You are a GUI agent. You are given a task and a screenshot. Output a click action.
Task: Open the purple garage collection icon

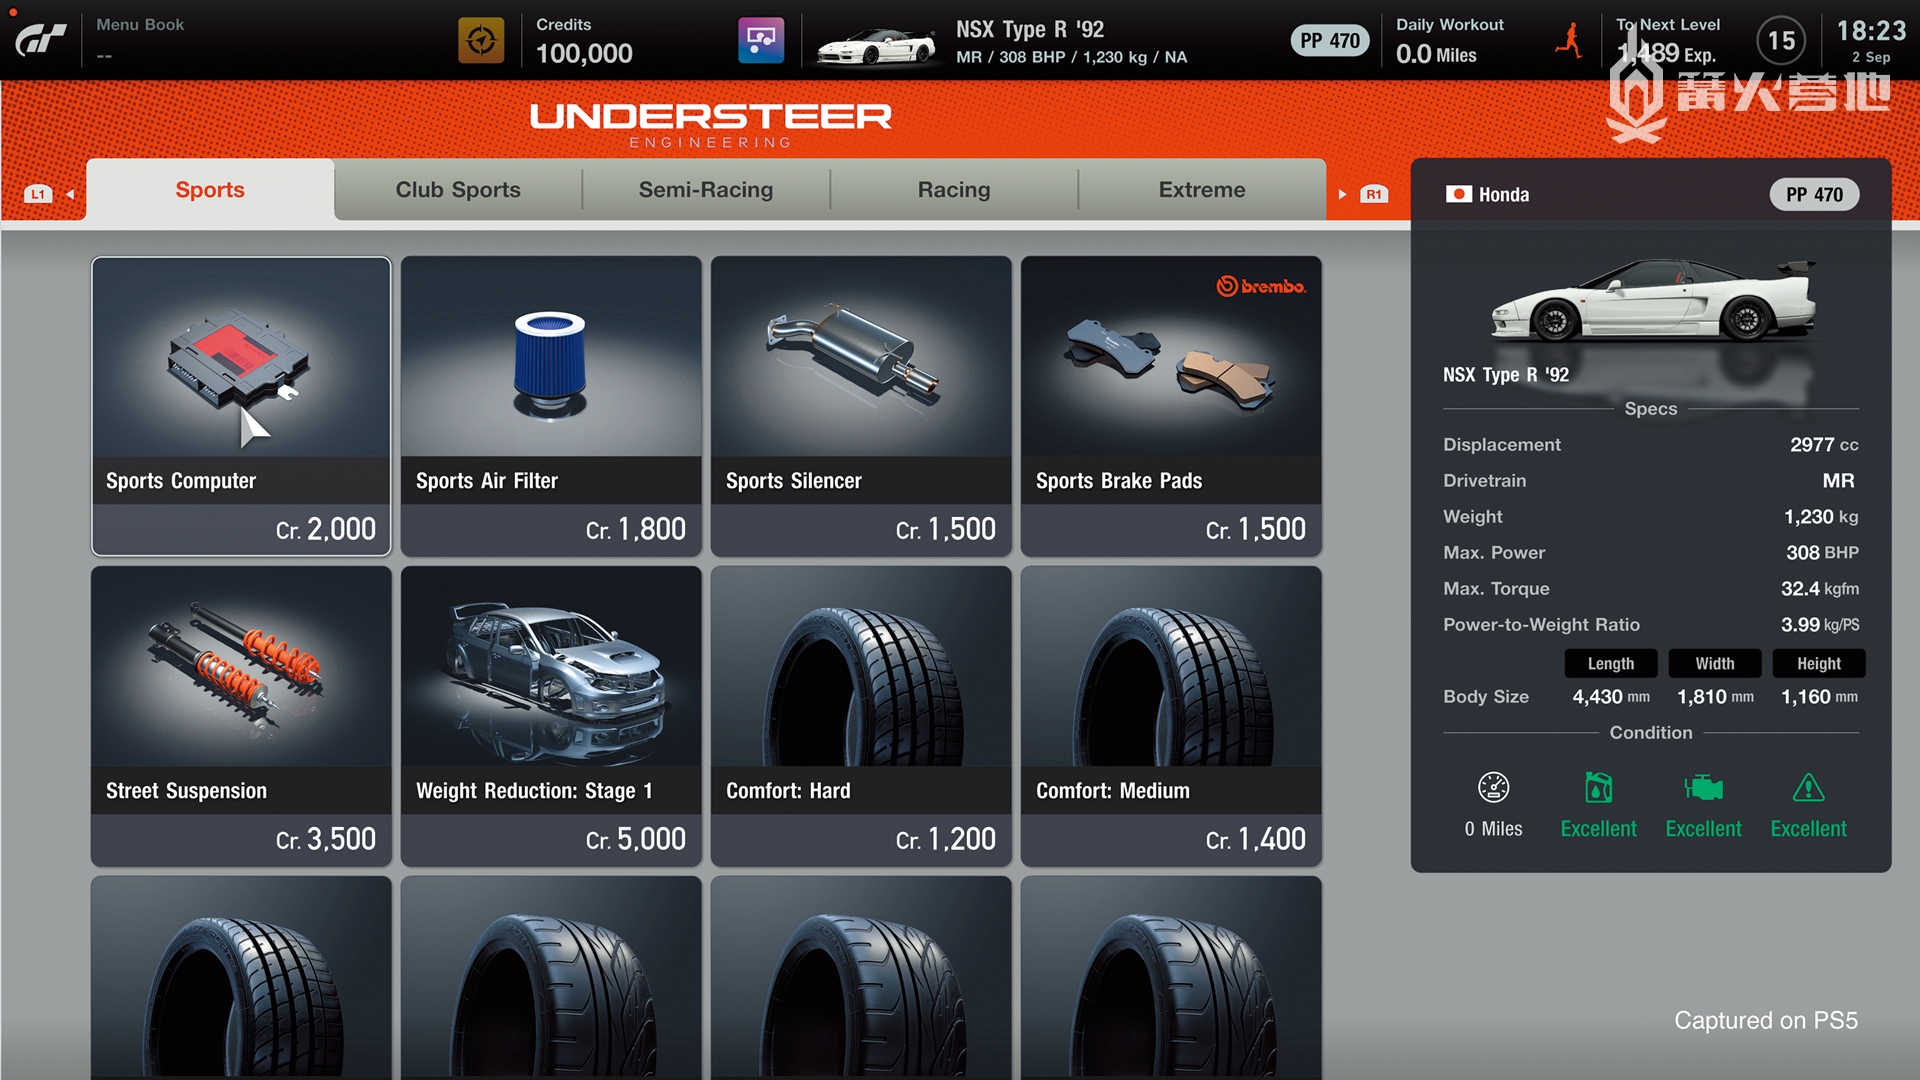click(x=761, y=41)
